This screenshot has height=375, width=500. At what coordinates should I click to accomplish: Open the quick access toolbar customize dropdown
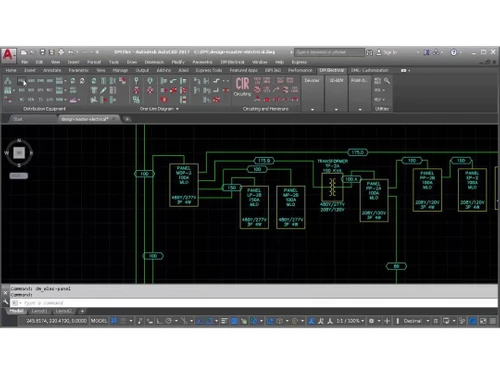tap(97, 52)
